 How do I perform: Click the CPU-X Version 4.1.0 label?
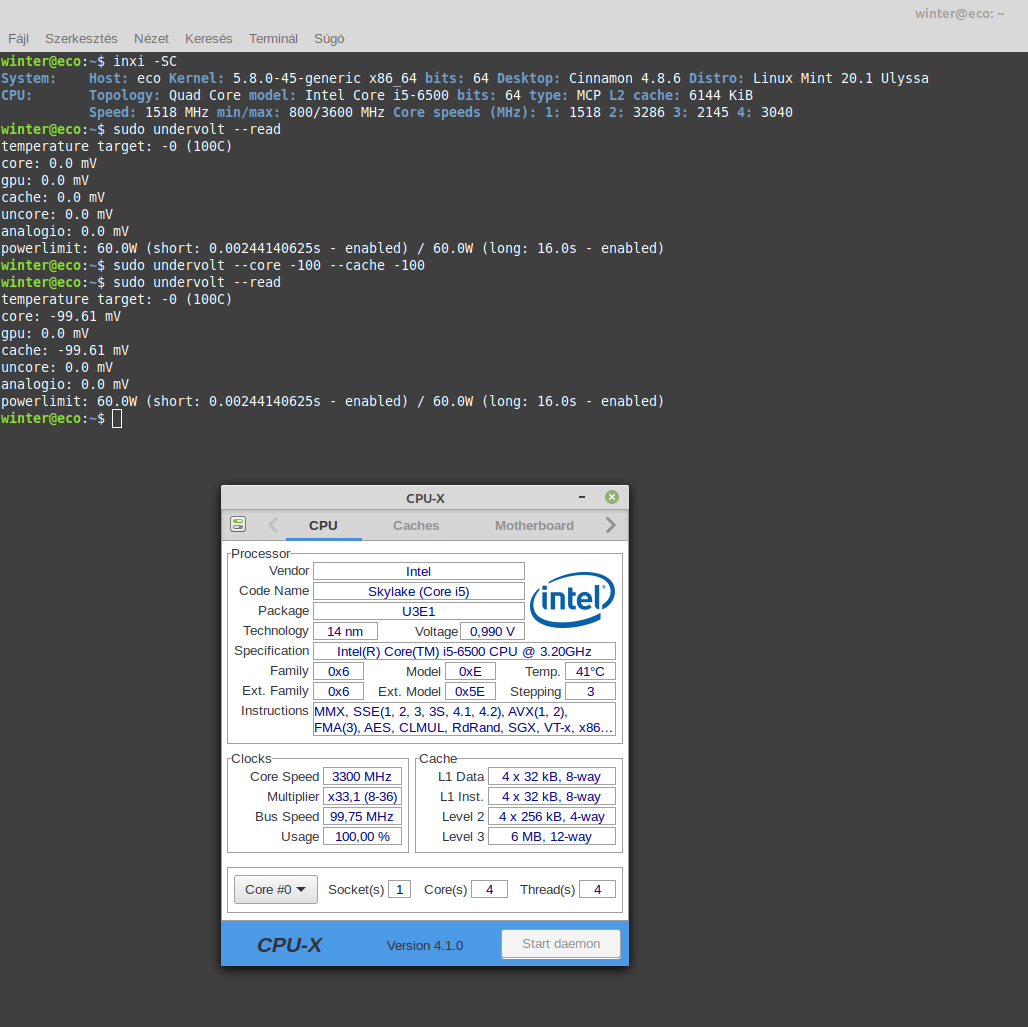pos(425,945)
